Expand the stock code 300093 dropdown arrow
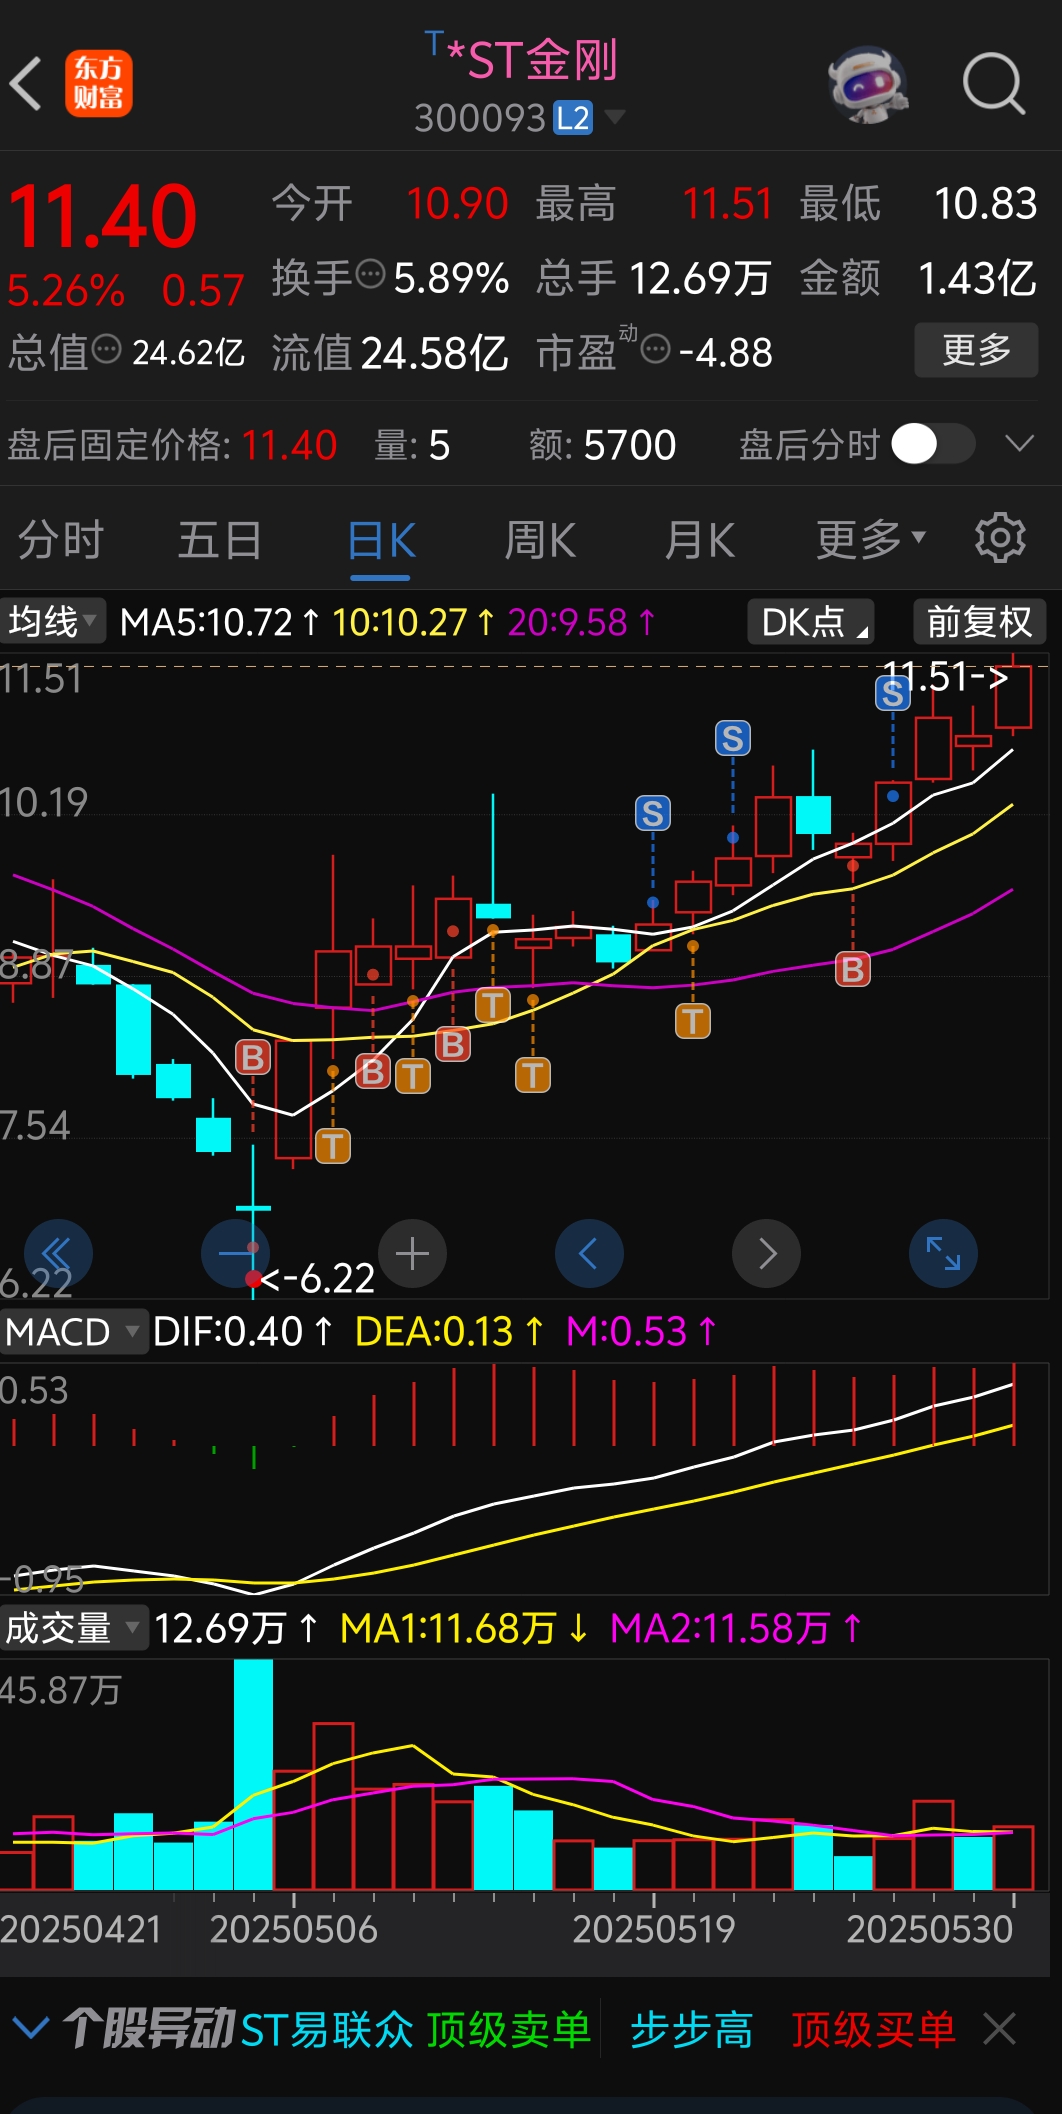This screenshot has height=2114, width=1062. point(614,118)
